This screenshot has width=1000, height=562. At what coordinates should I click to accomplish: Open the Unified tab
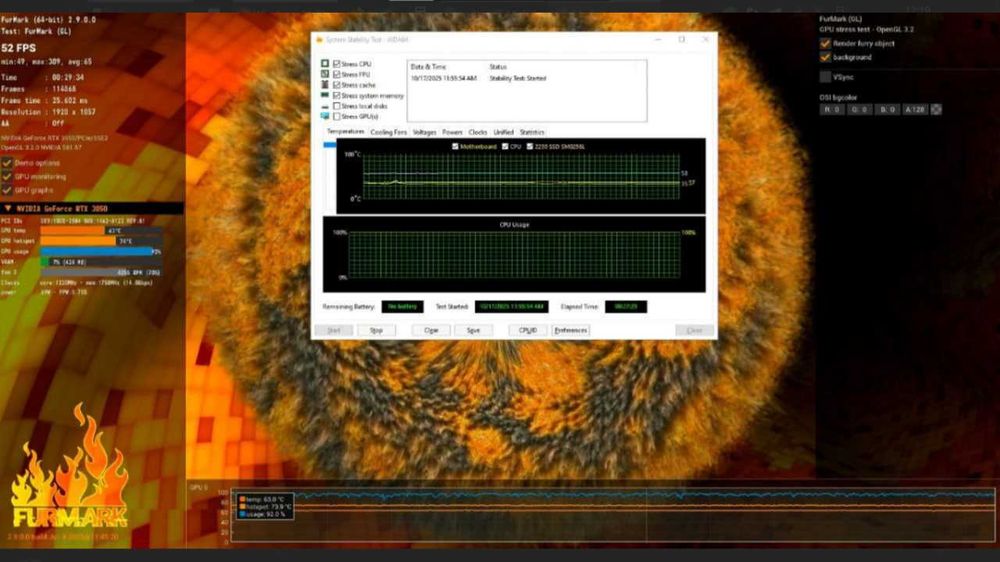pyautogui.click(x=503, y=132)
